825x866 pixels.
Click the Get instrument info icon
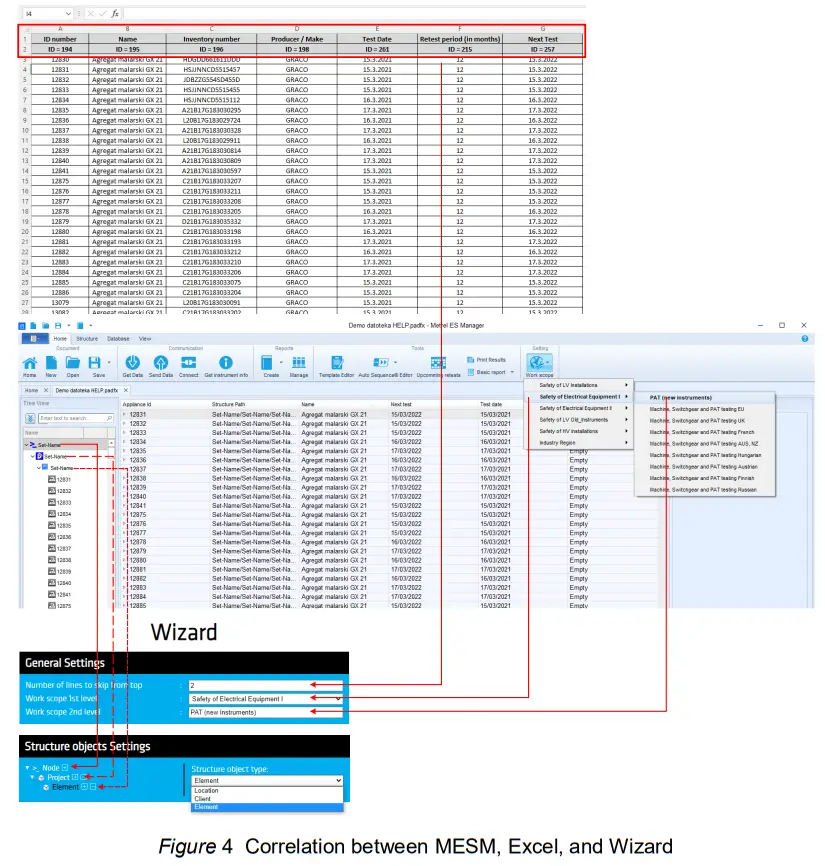227,360
